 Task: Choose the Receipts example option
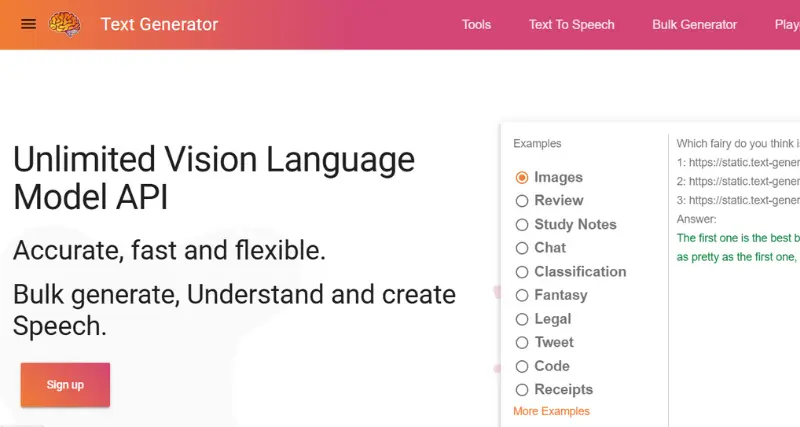tap(522, 390)
